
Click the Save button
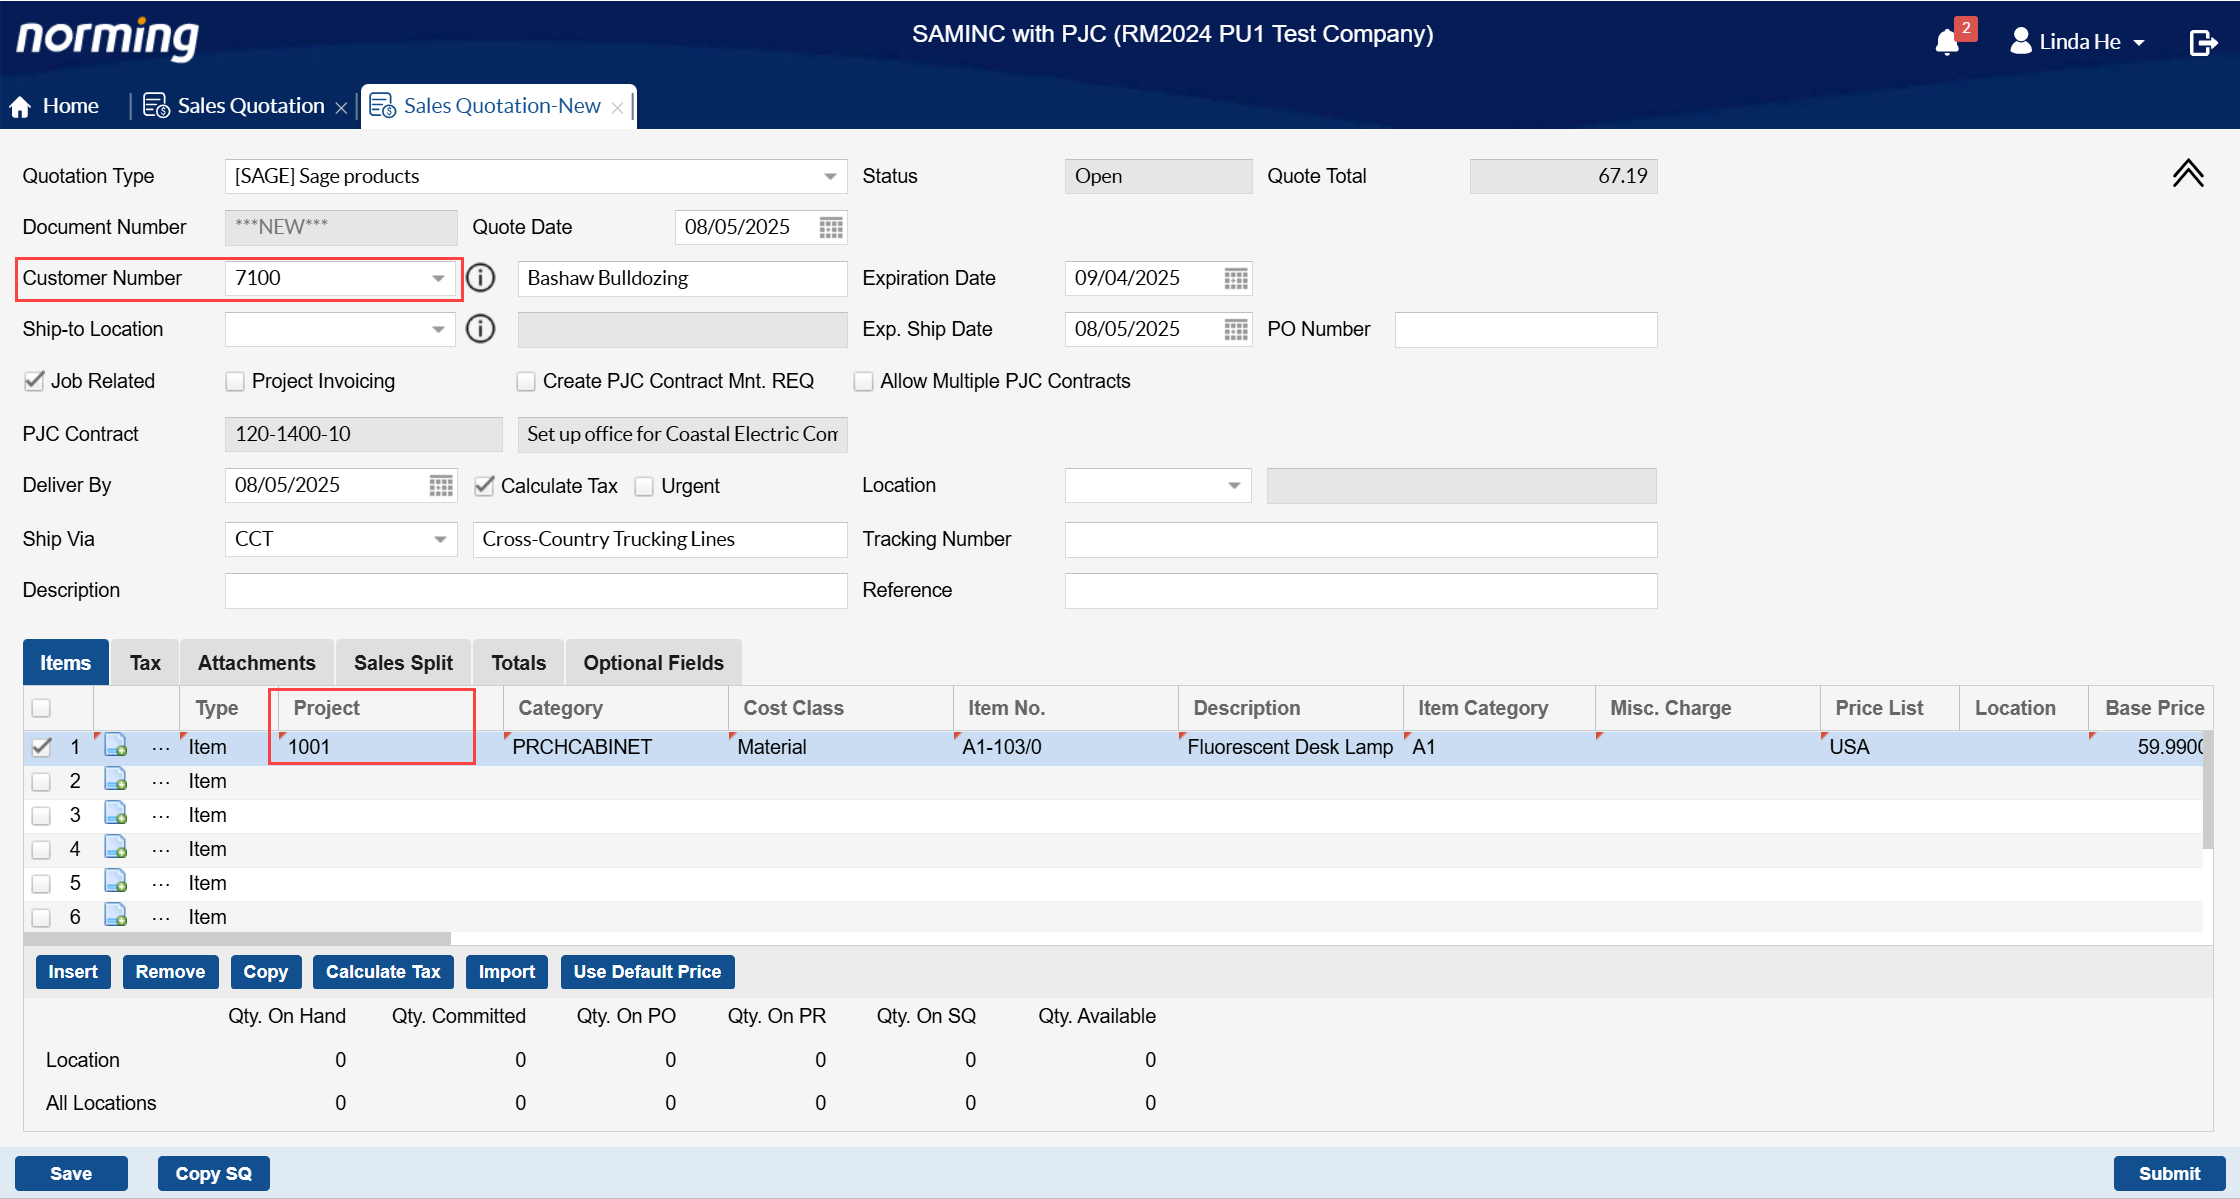(71, 1174)
